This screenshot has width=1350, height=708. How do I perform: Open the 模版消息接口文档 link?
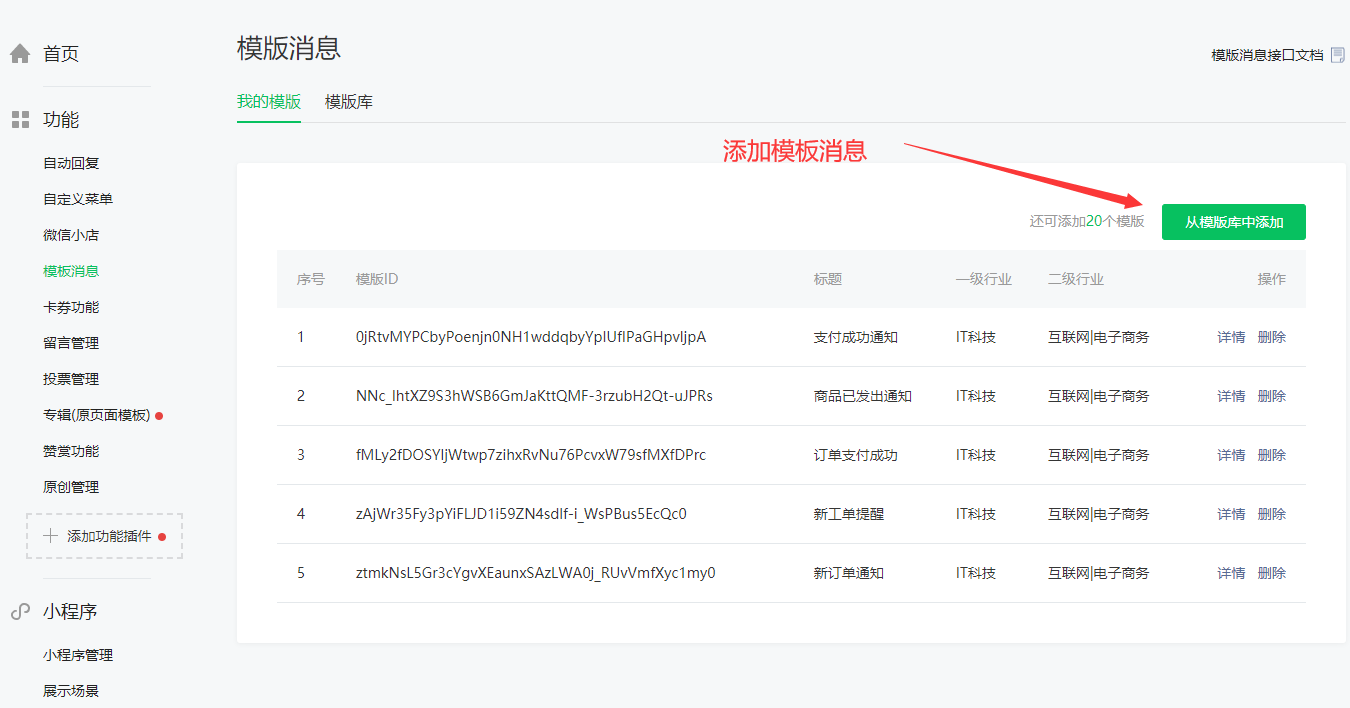click(1267, 55)
